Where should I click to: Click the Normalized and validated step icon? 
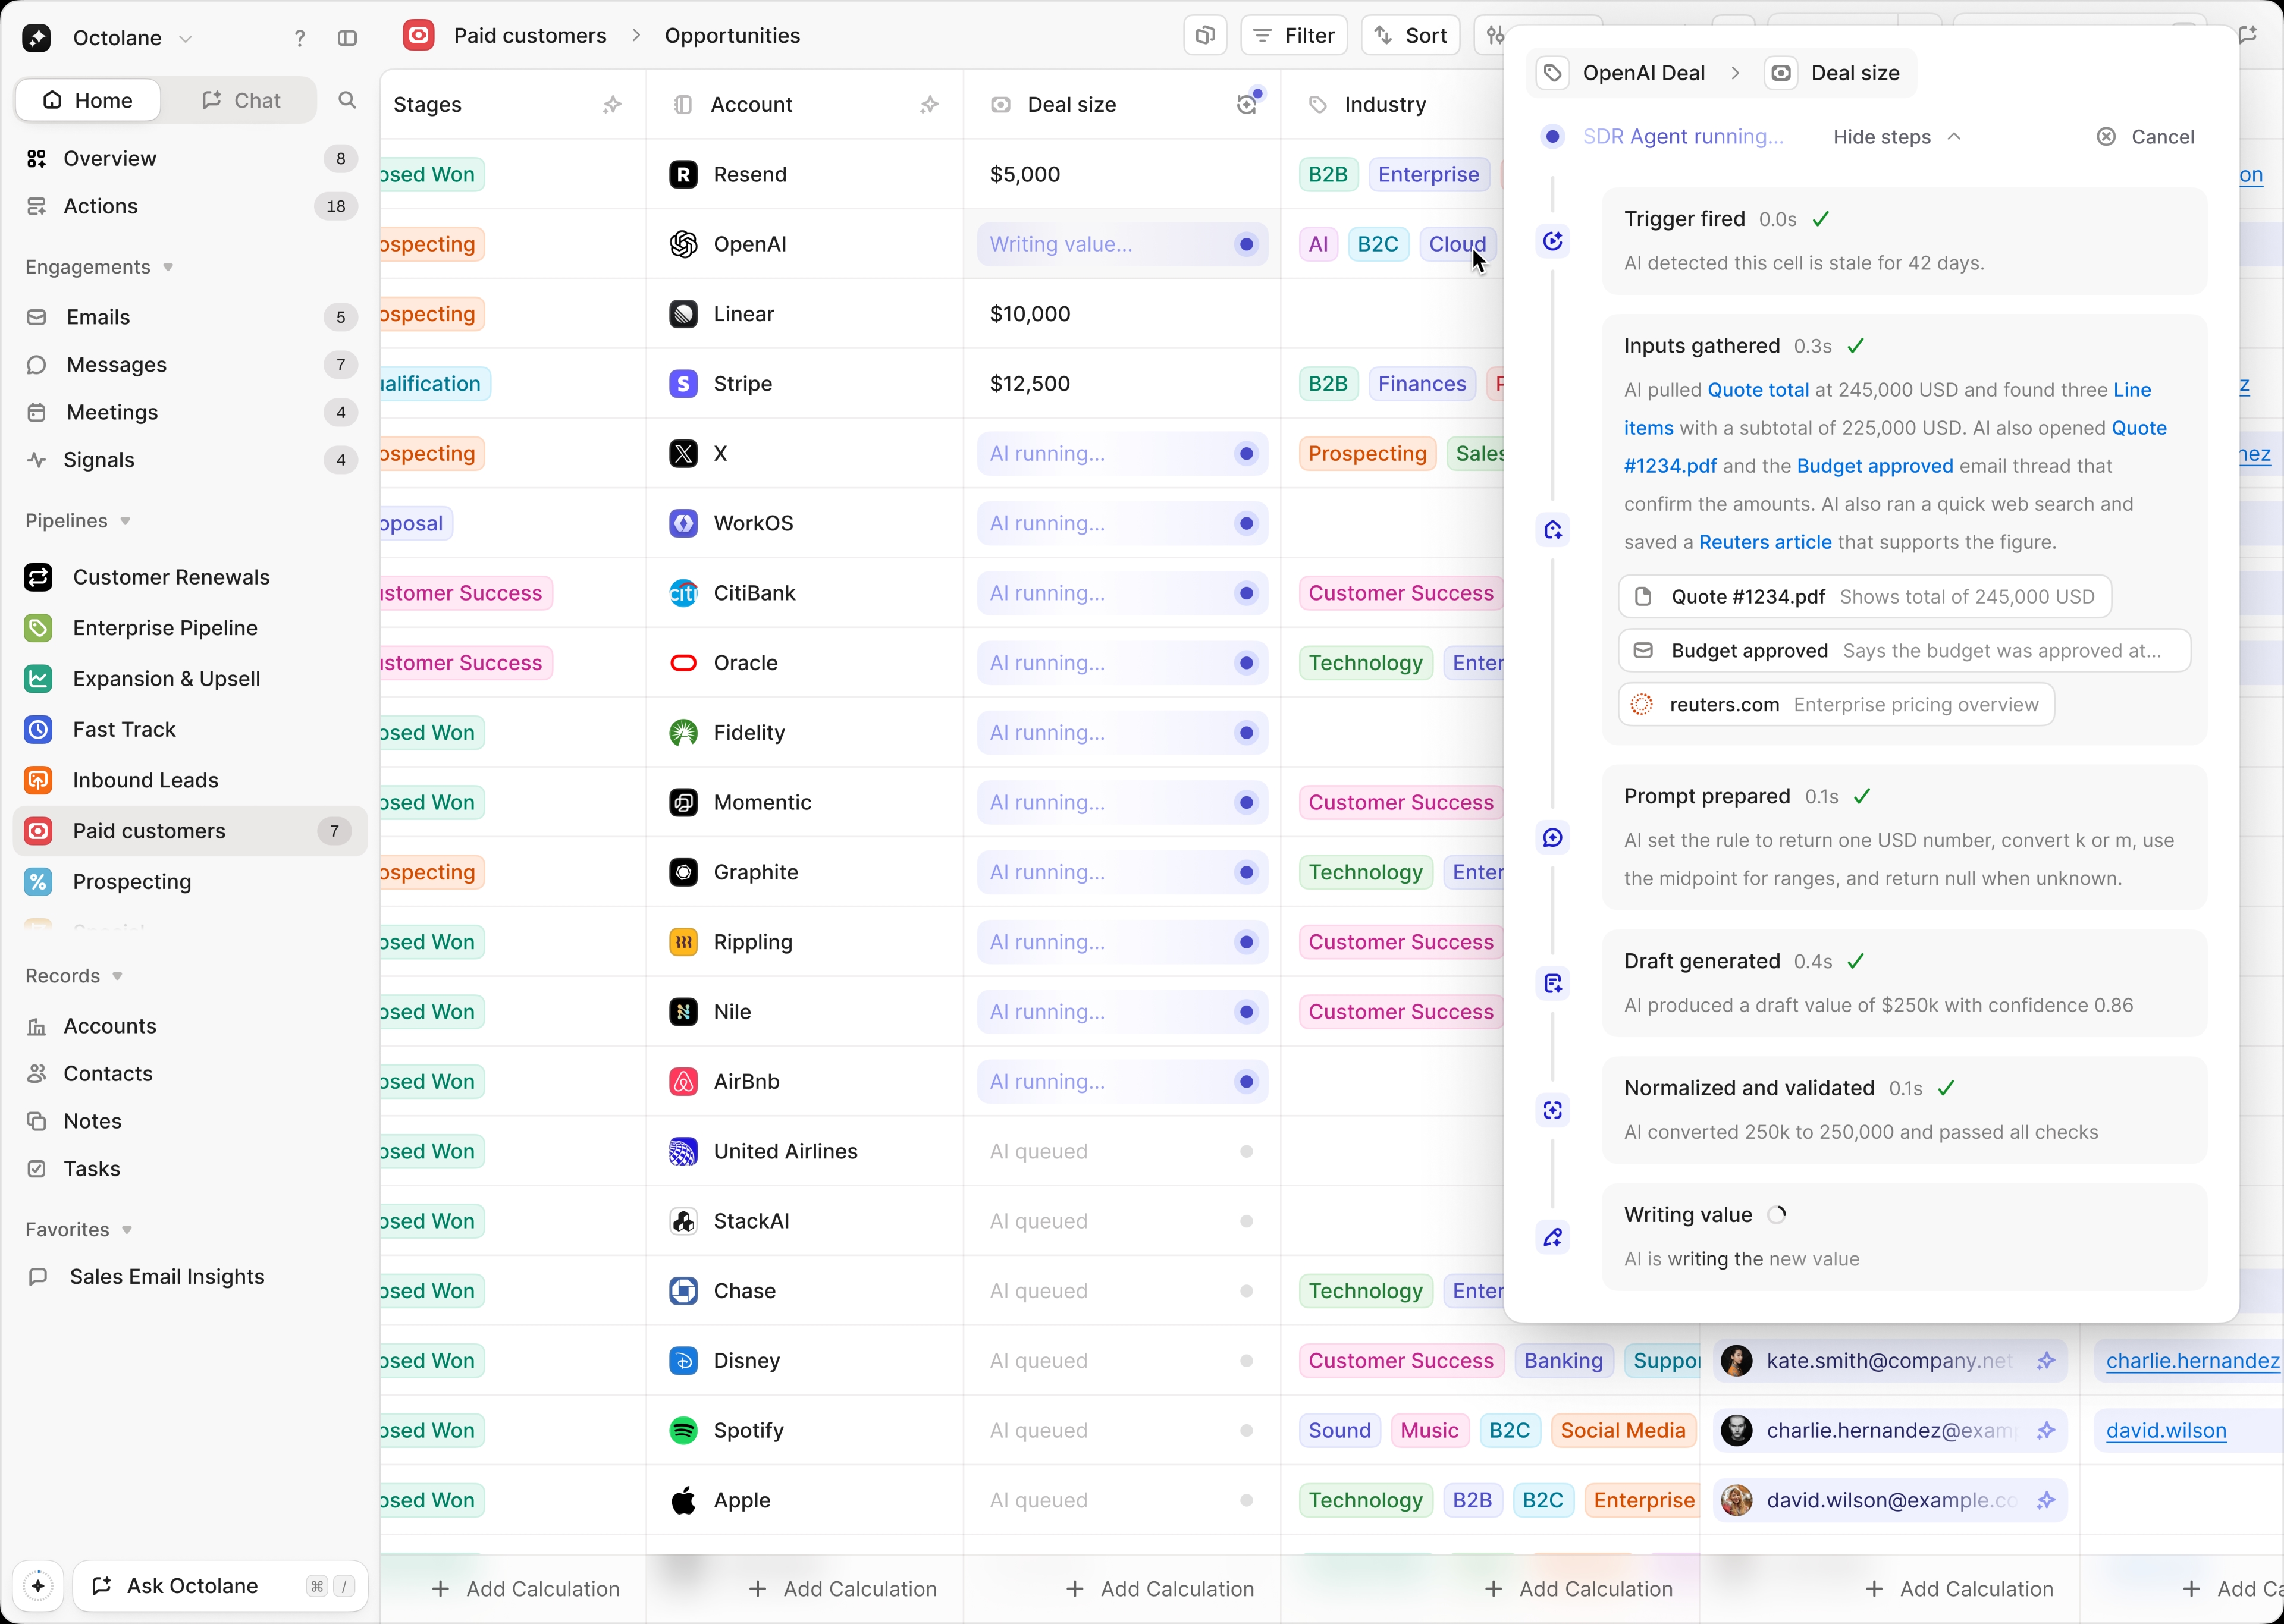click(1552, 1111)
